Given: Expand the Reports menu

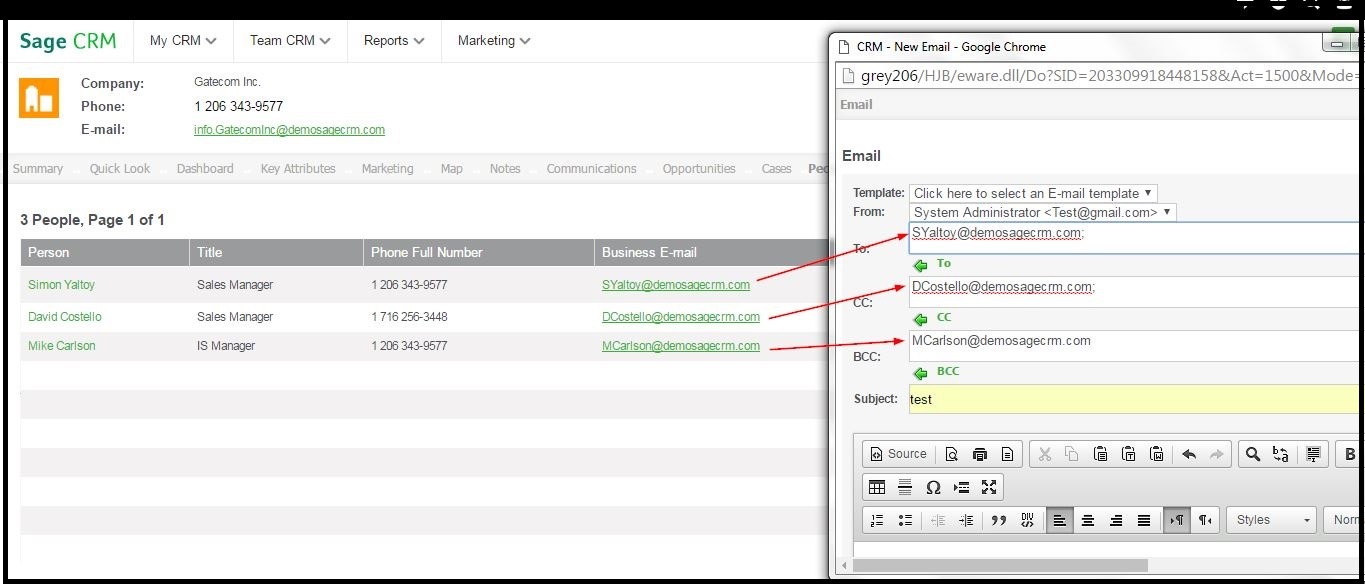Looking at the screenshot, I should (394, 41).
